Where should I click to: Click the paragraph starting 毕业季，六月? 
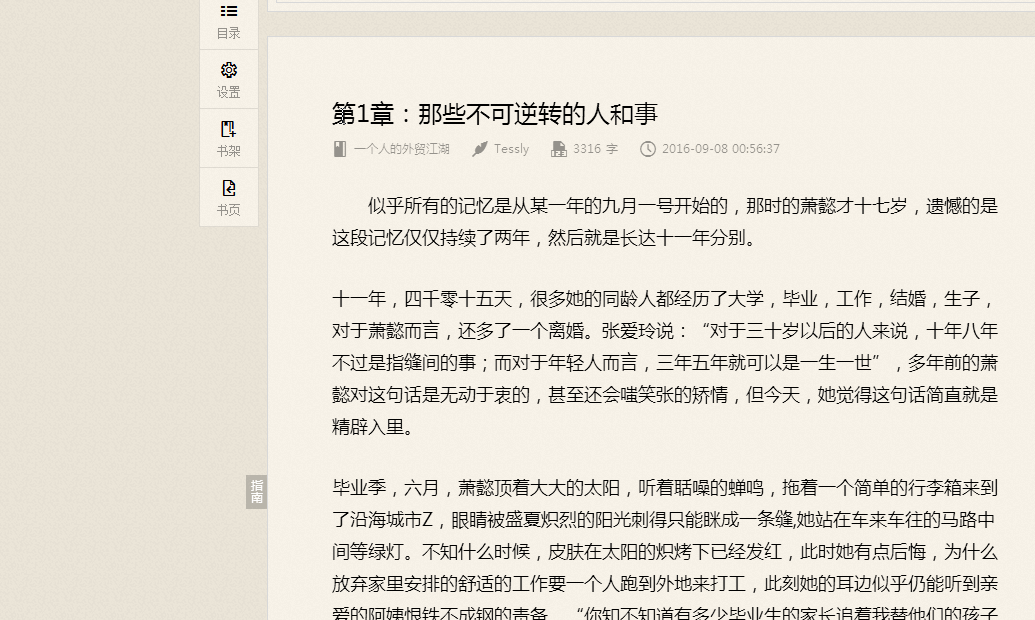[x=665, y=551]
